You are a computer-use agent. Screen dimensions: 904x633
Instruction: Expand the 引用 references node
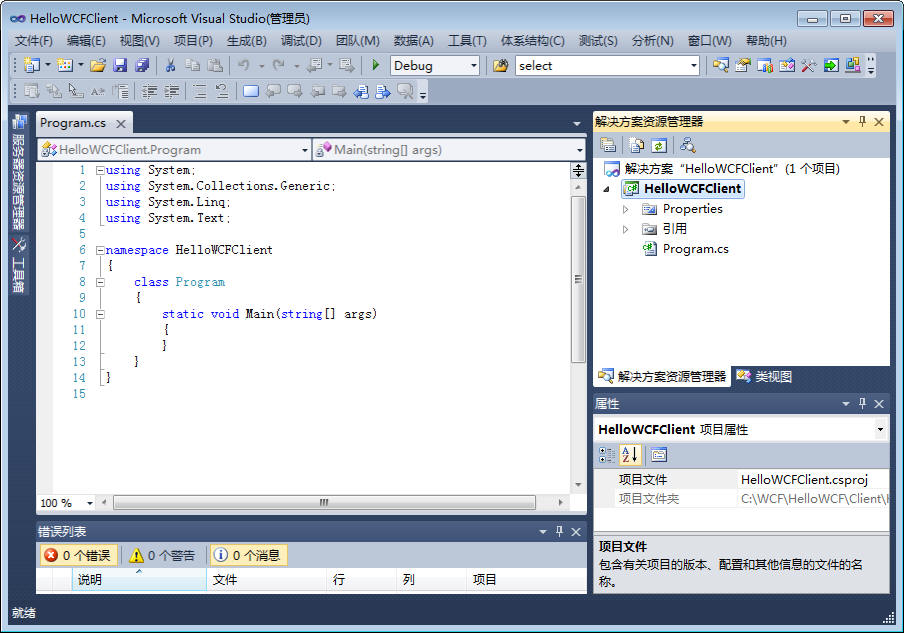tap(626, 229)
